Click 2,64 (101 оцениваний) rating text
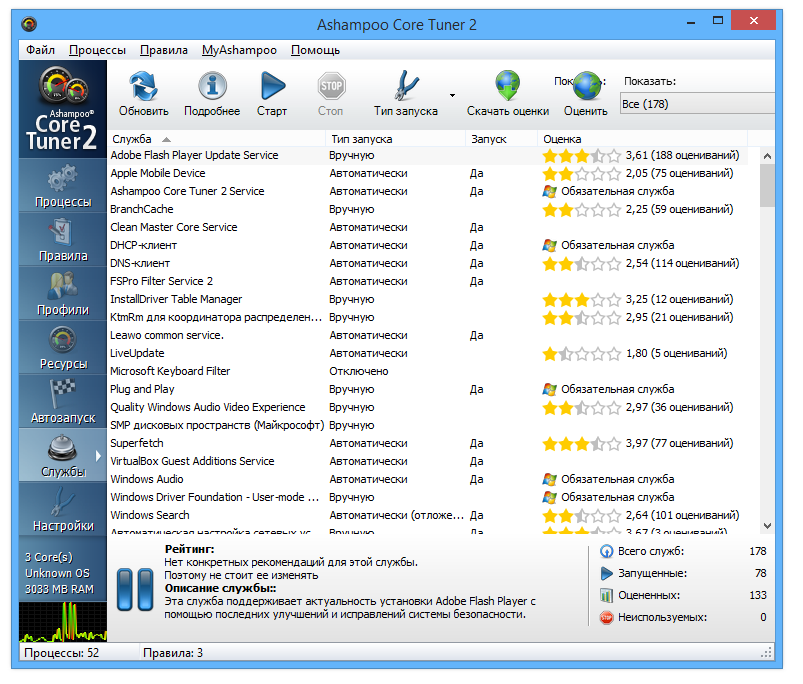 [x=682, y=515]
